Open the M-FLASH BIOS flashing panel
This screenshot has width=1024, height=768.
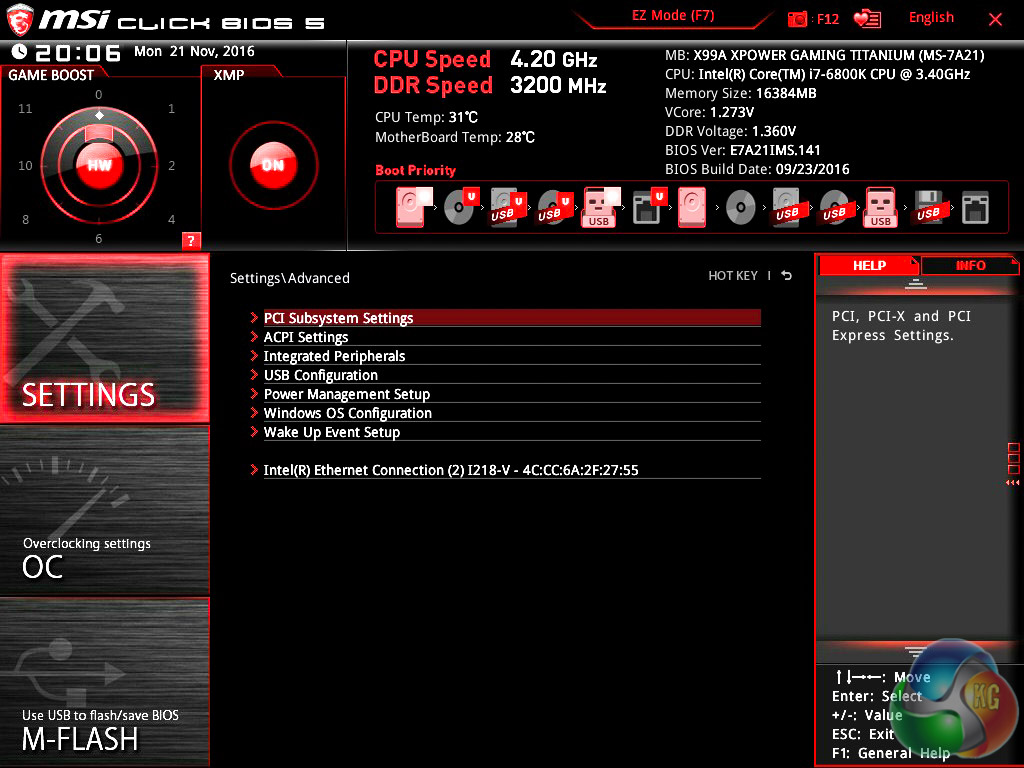[x=104, y=681]
